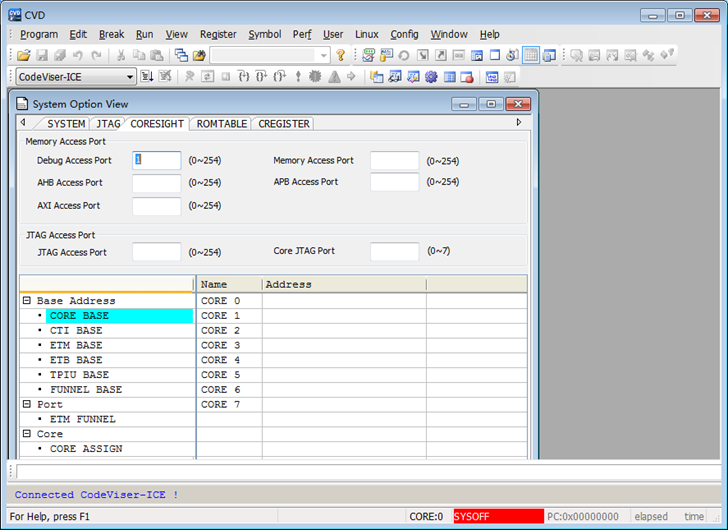Click the cascade windows toolbar icon
This screenshot has height=530, width=728.
tap(181, 56)
